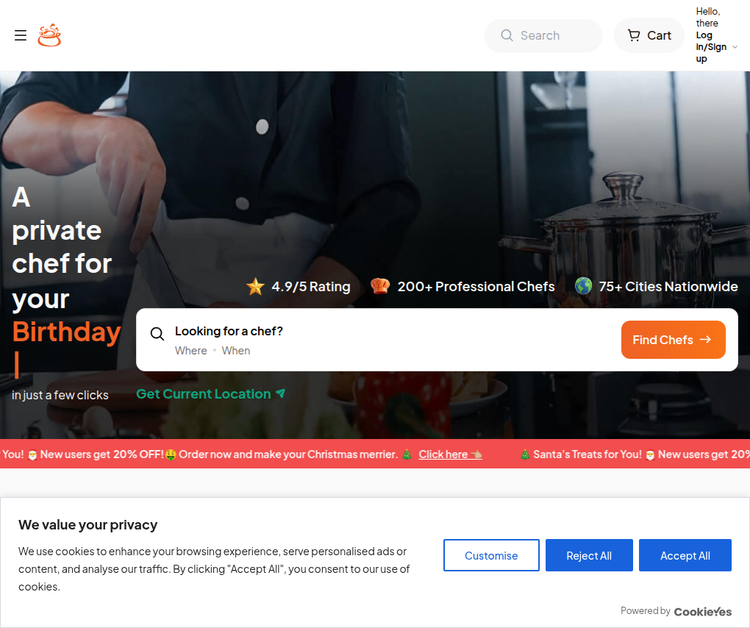Click the shopping cart icon
This screenshot has height=628, width=750.
(x=634, y=35)
